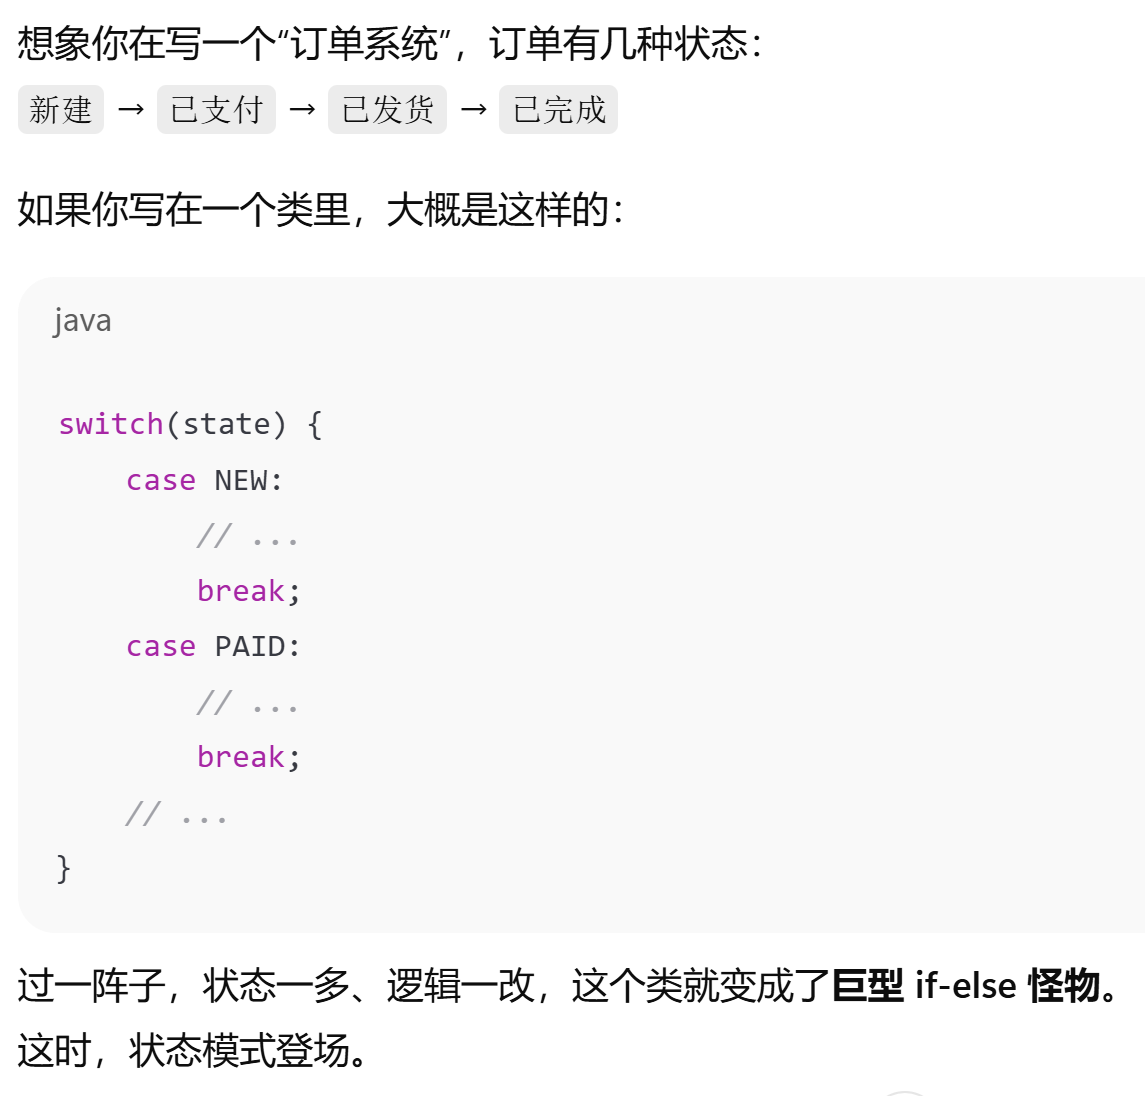Click the bold text 巨型 if-else 怪物
The height and width of the screenshot is (1096, 1145).
point(966,986)
